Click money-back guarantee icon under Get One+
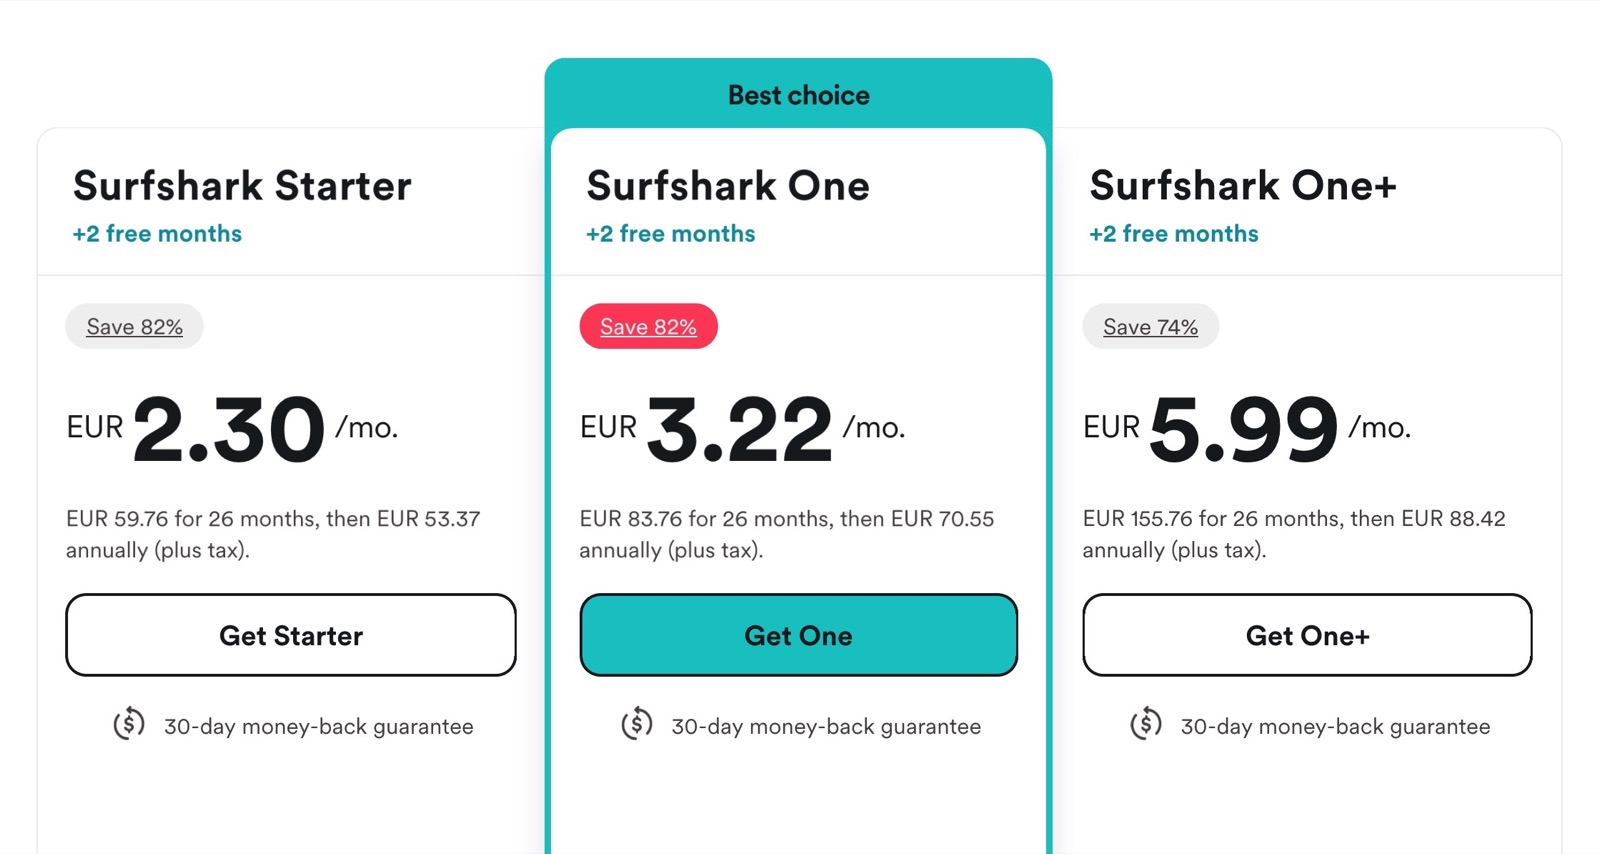This screenshot has height=854, width=1600. coord(1146,724)
